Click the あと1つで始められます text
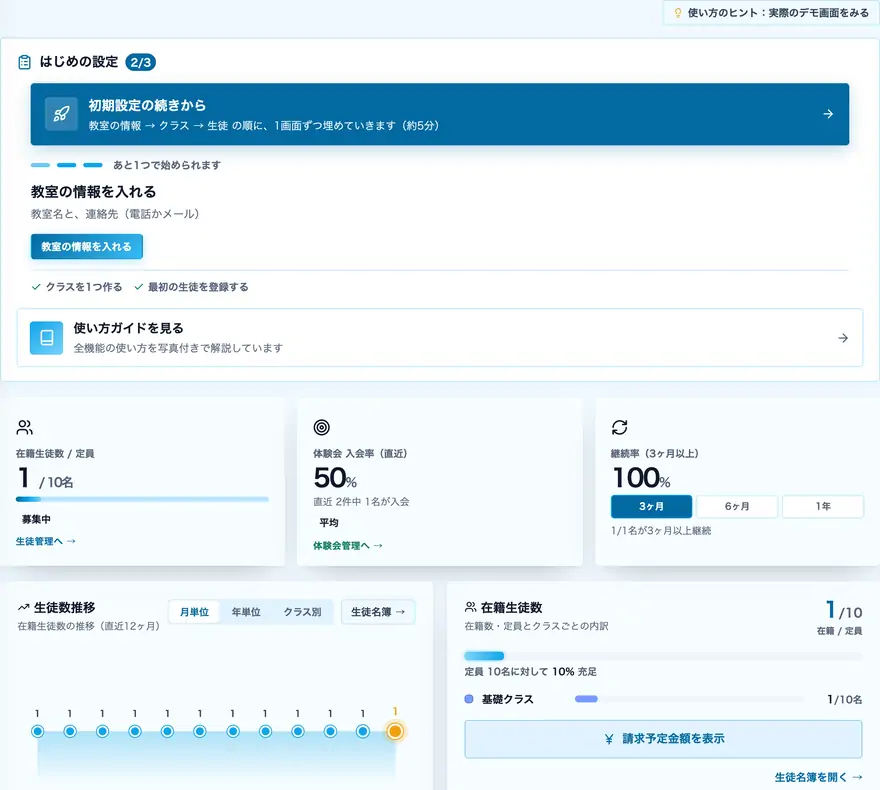This screenshot has width=880, height=790. click(x=167, y=165)
